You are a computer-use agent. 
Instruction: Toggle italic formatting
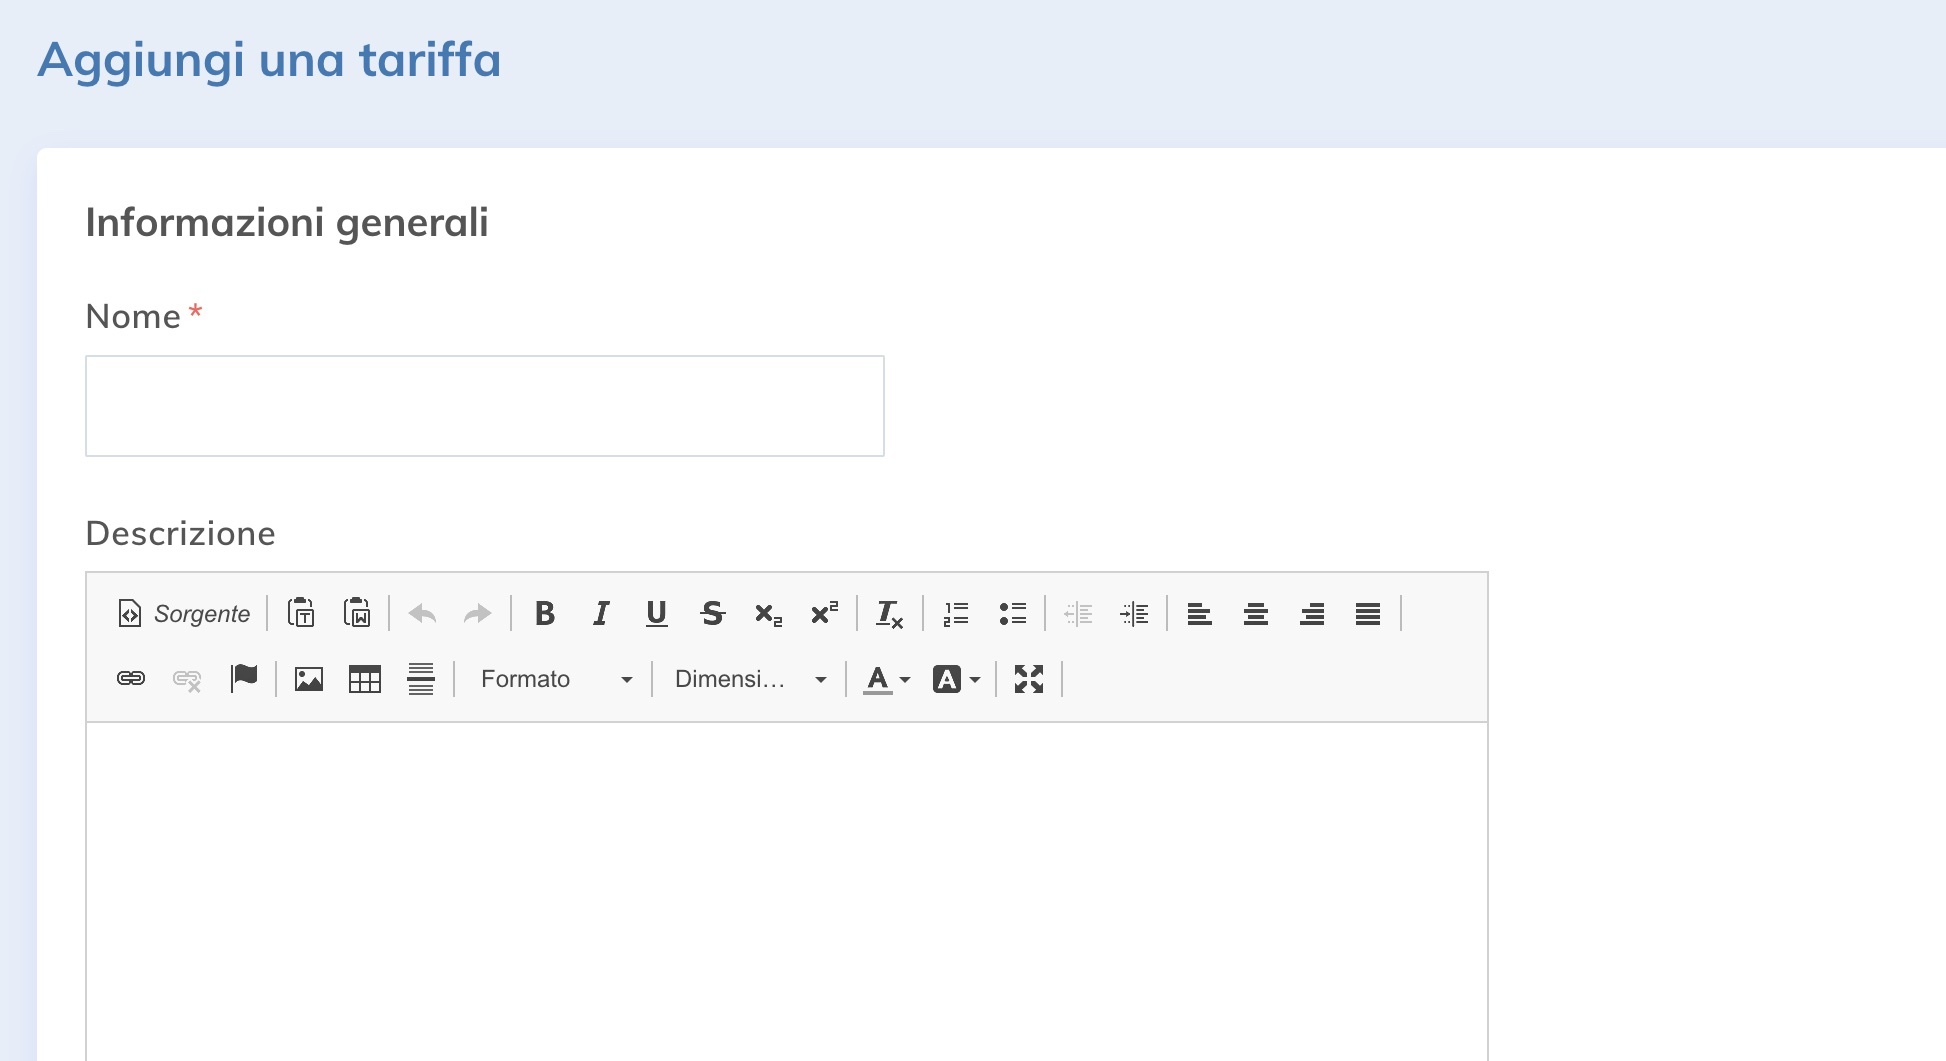(601, 613)
